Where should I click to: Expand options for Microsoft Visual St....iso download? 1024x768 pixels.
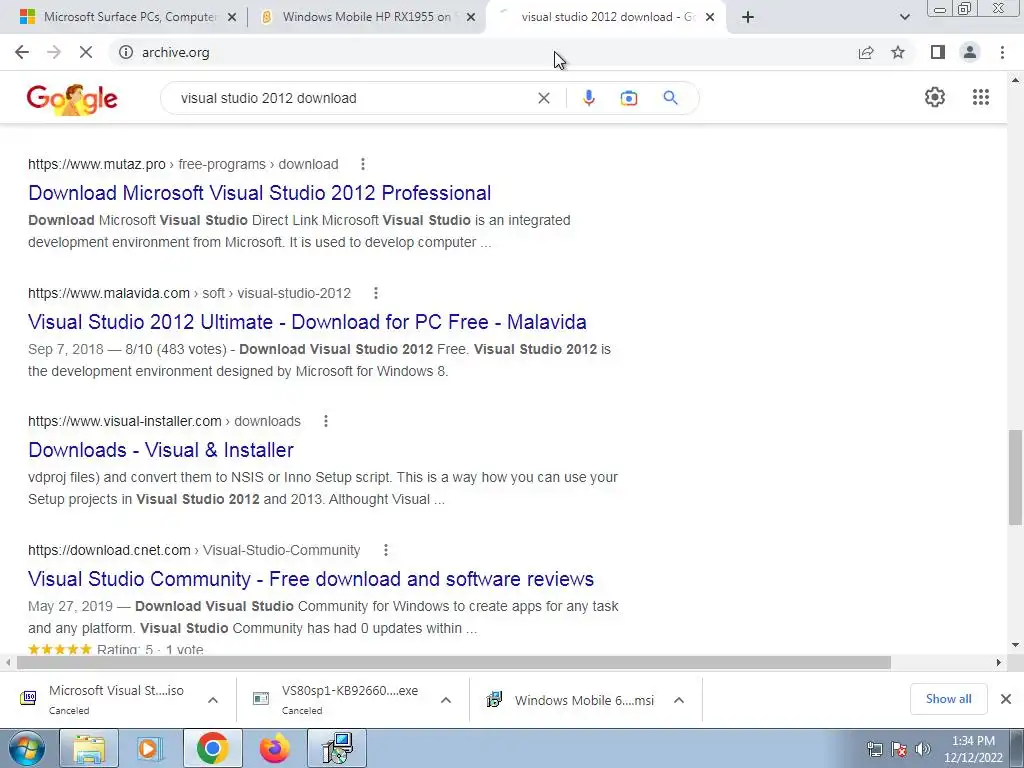pos(212,700)
